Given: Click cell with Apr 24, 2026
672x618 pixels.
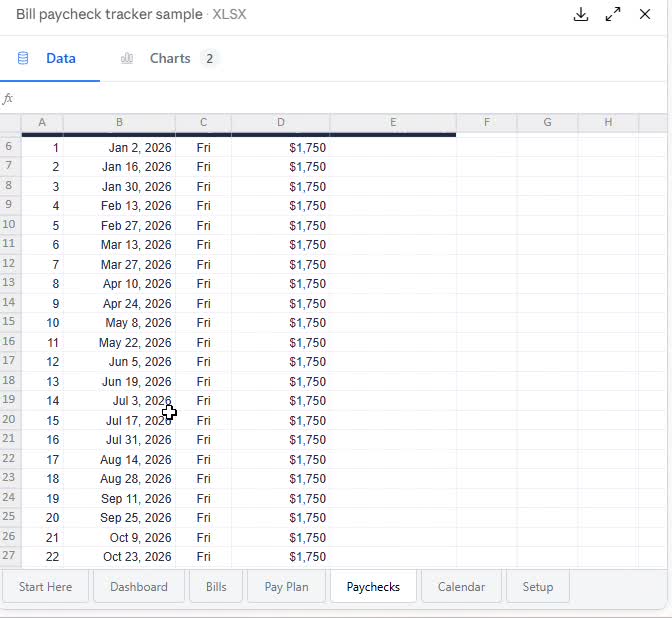Looking at the screenshot, I should coord(119,304).
